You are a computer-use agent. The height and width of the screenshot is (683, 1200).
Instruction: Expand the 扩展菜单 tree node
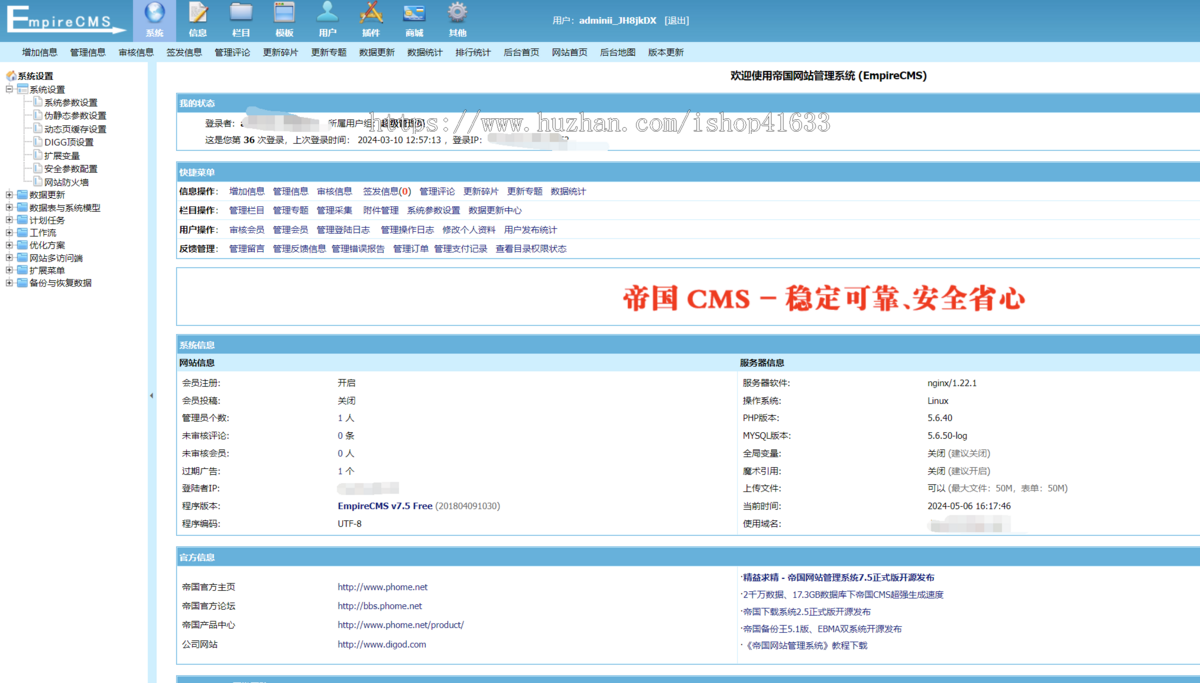(10, 270)
